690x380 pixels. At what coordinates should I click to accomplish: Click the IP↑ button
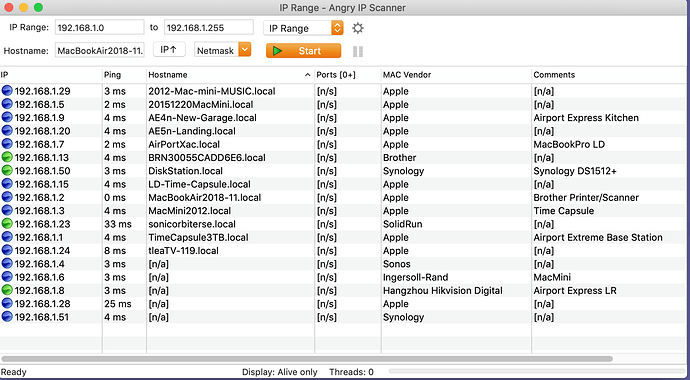169,50
